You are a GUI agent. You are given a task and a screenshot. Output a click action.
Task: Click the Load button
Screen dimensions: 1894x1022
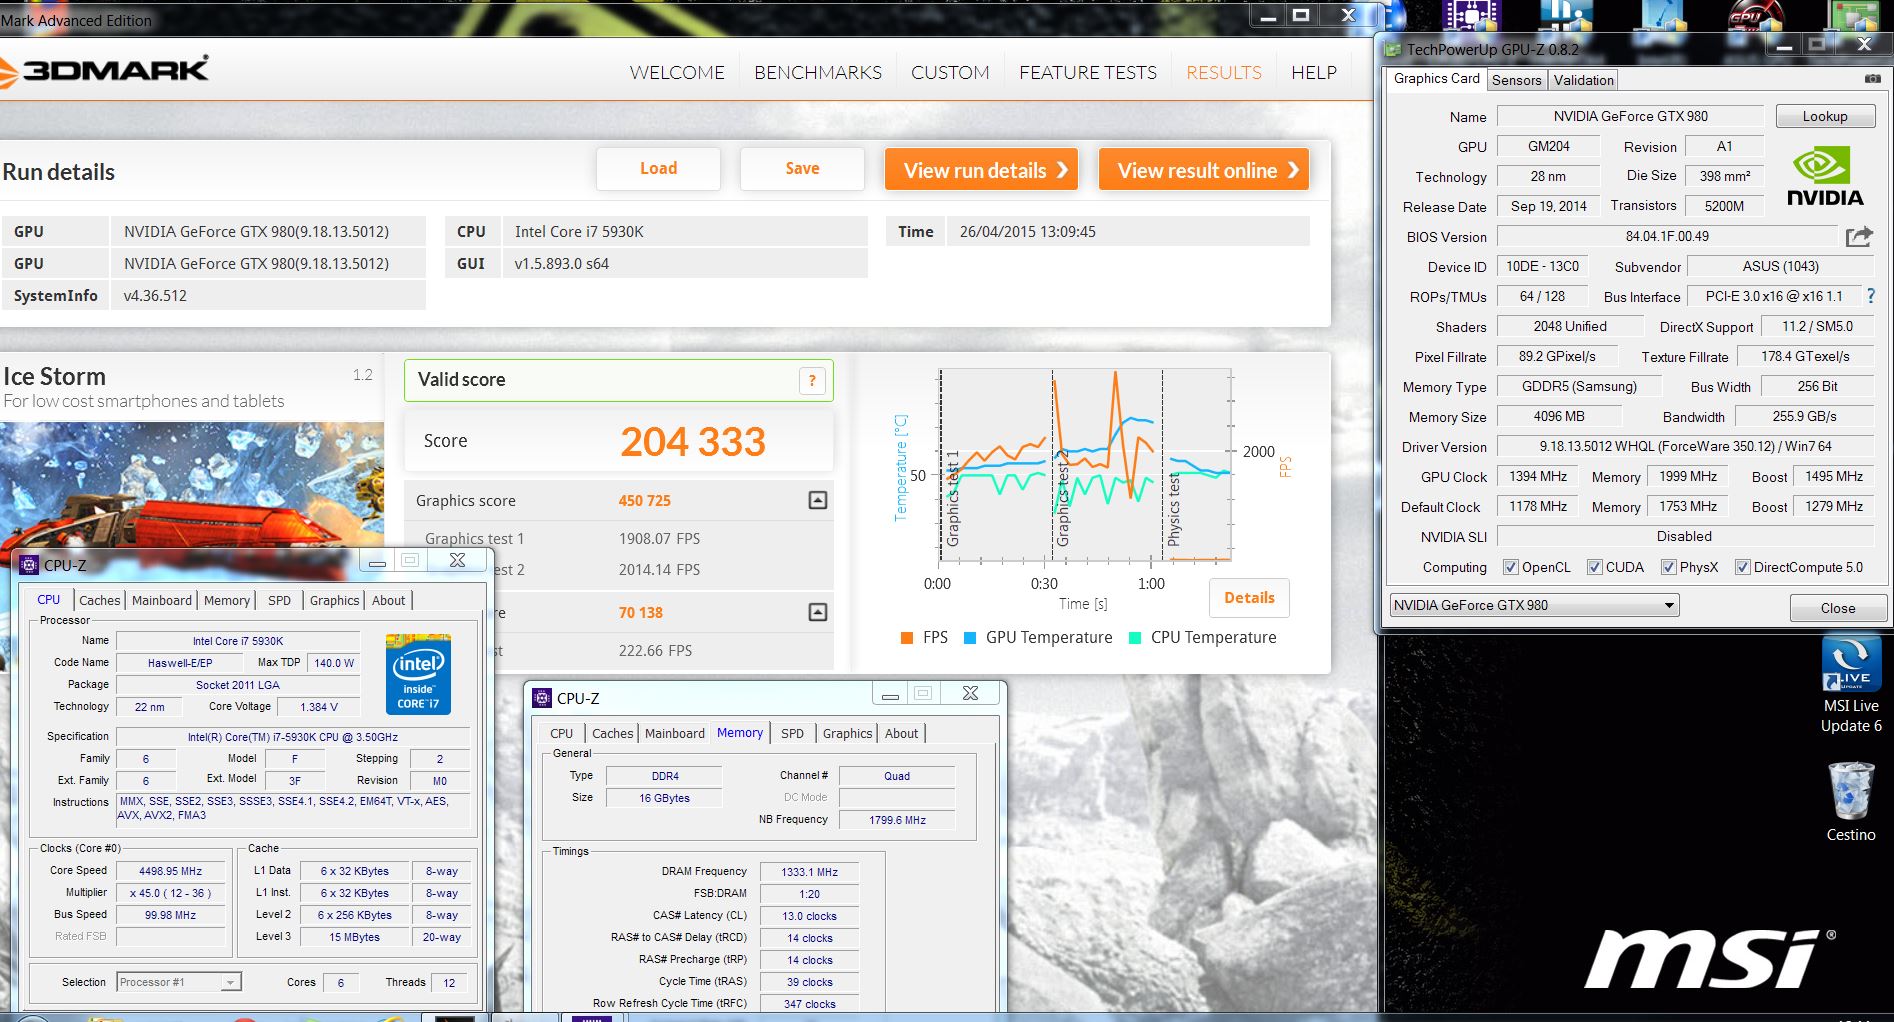coord(658,169)
